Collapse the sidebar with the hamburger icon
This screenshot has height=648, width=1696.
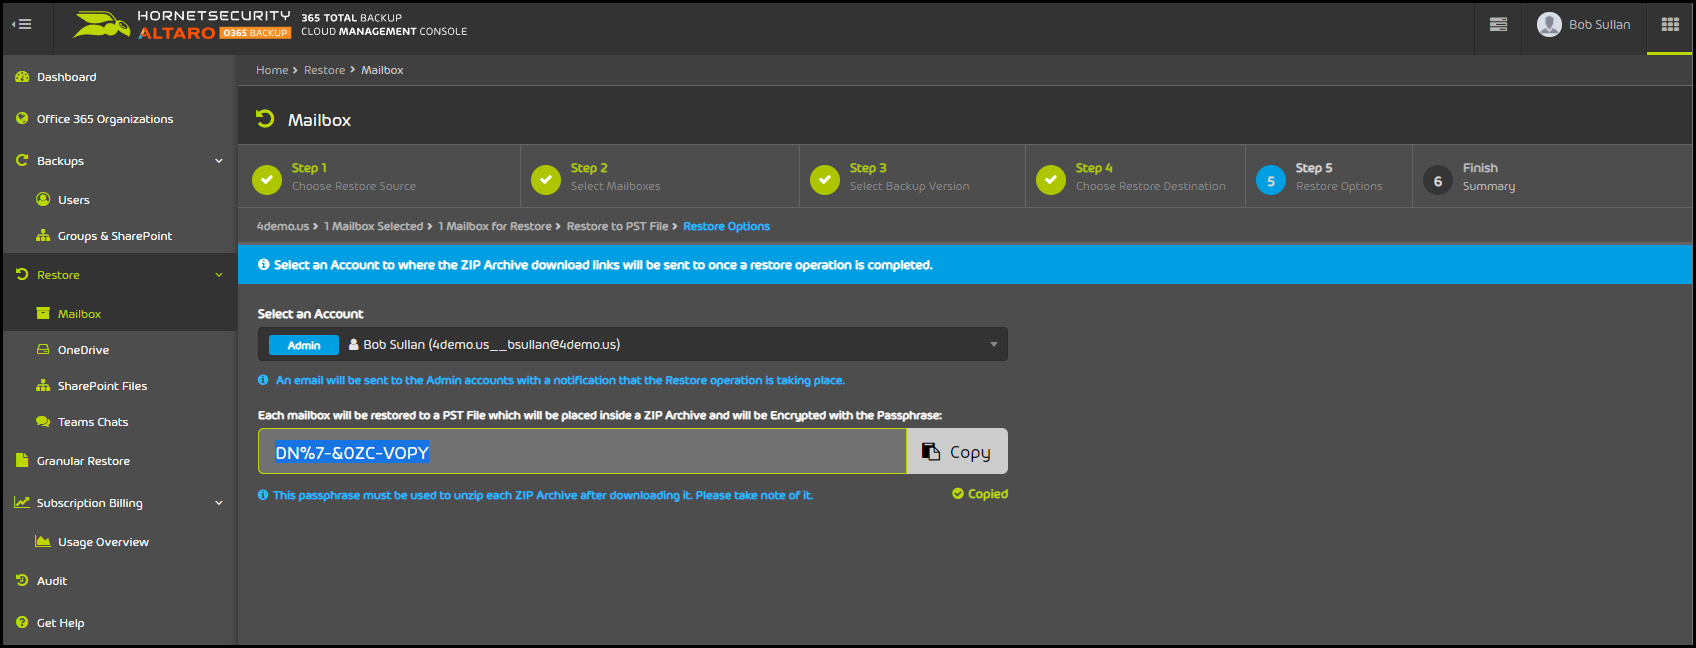click(21, 24)
